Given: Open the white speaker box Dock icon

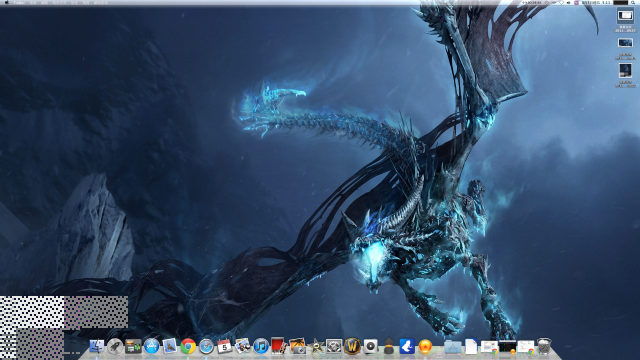Looking at the screenshot, I should pos(371,347).
